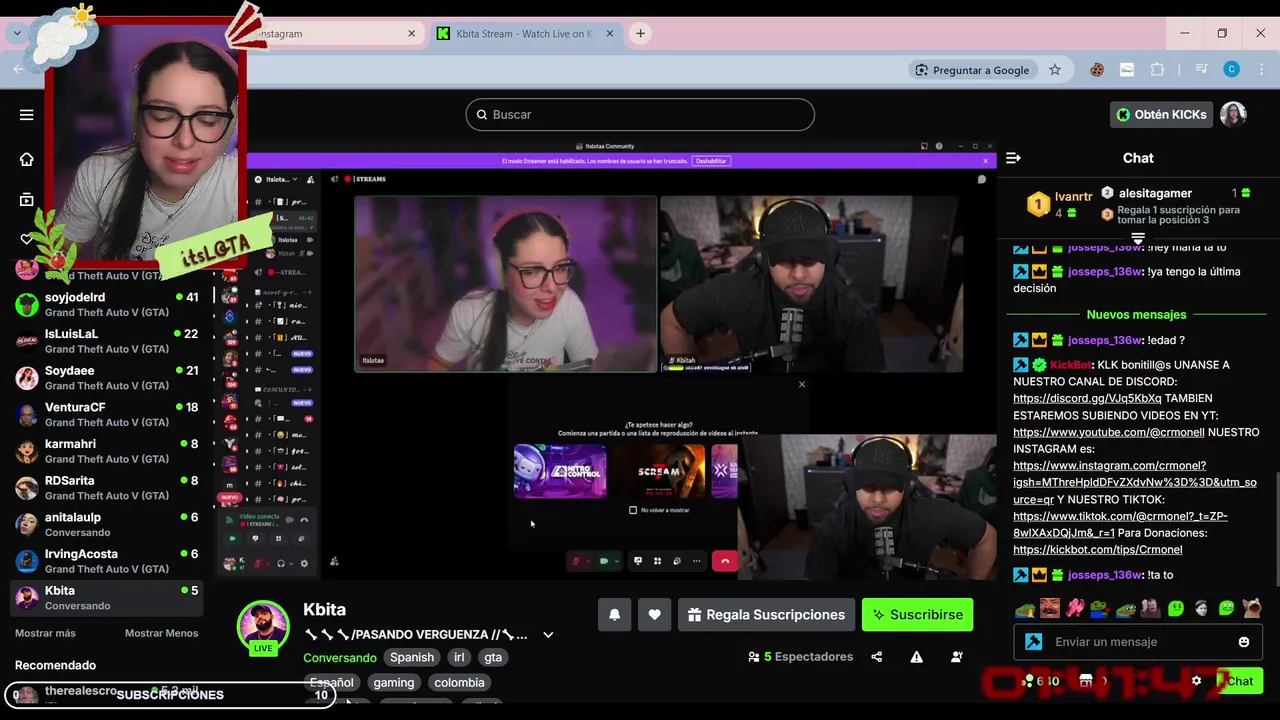This screenshot has height=720, width=1280.
Task: Toggle follow heart button for Kbita
Action: pos(654,615)
